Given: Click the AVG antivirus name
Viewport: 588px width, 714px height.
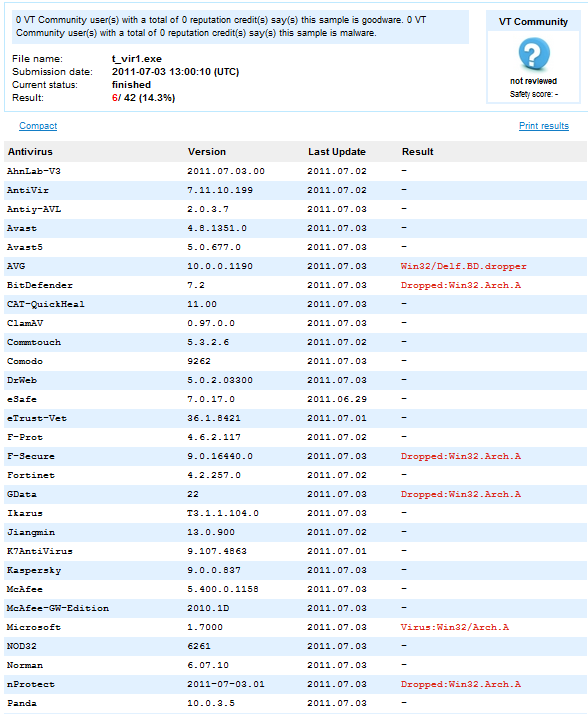Looking at the screenshot, I should click(16, 266).
